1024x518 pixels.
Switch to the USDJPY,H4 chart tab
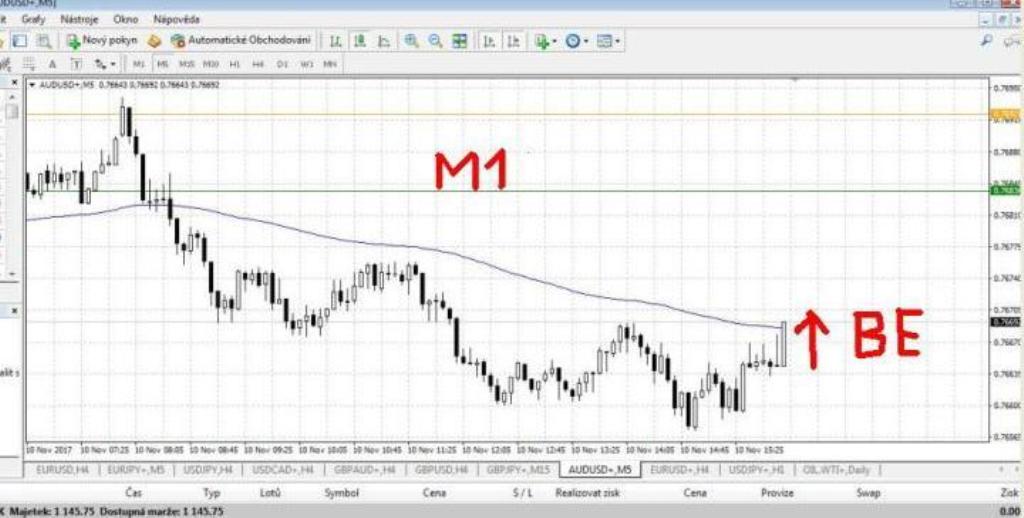coord(208,470)
